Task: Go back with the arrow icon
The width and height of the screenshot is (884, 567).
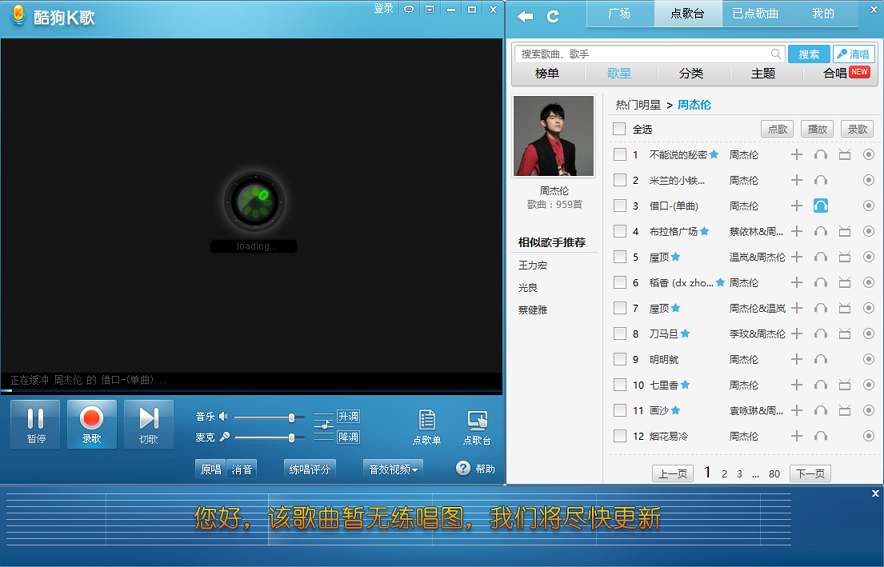Action: click(525, 16)
